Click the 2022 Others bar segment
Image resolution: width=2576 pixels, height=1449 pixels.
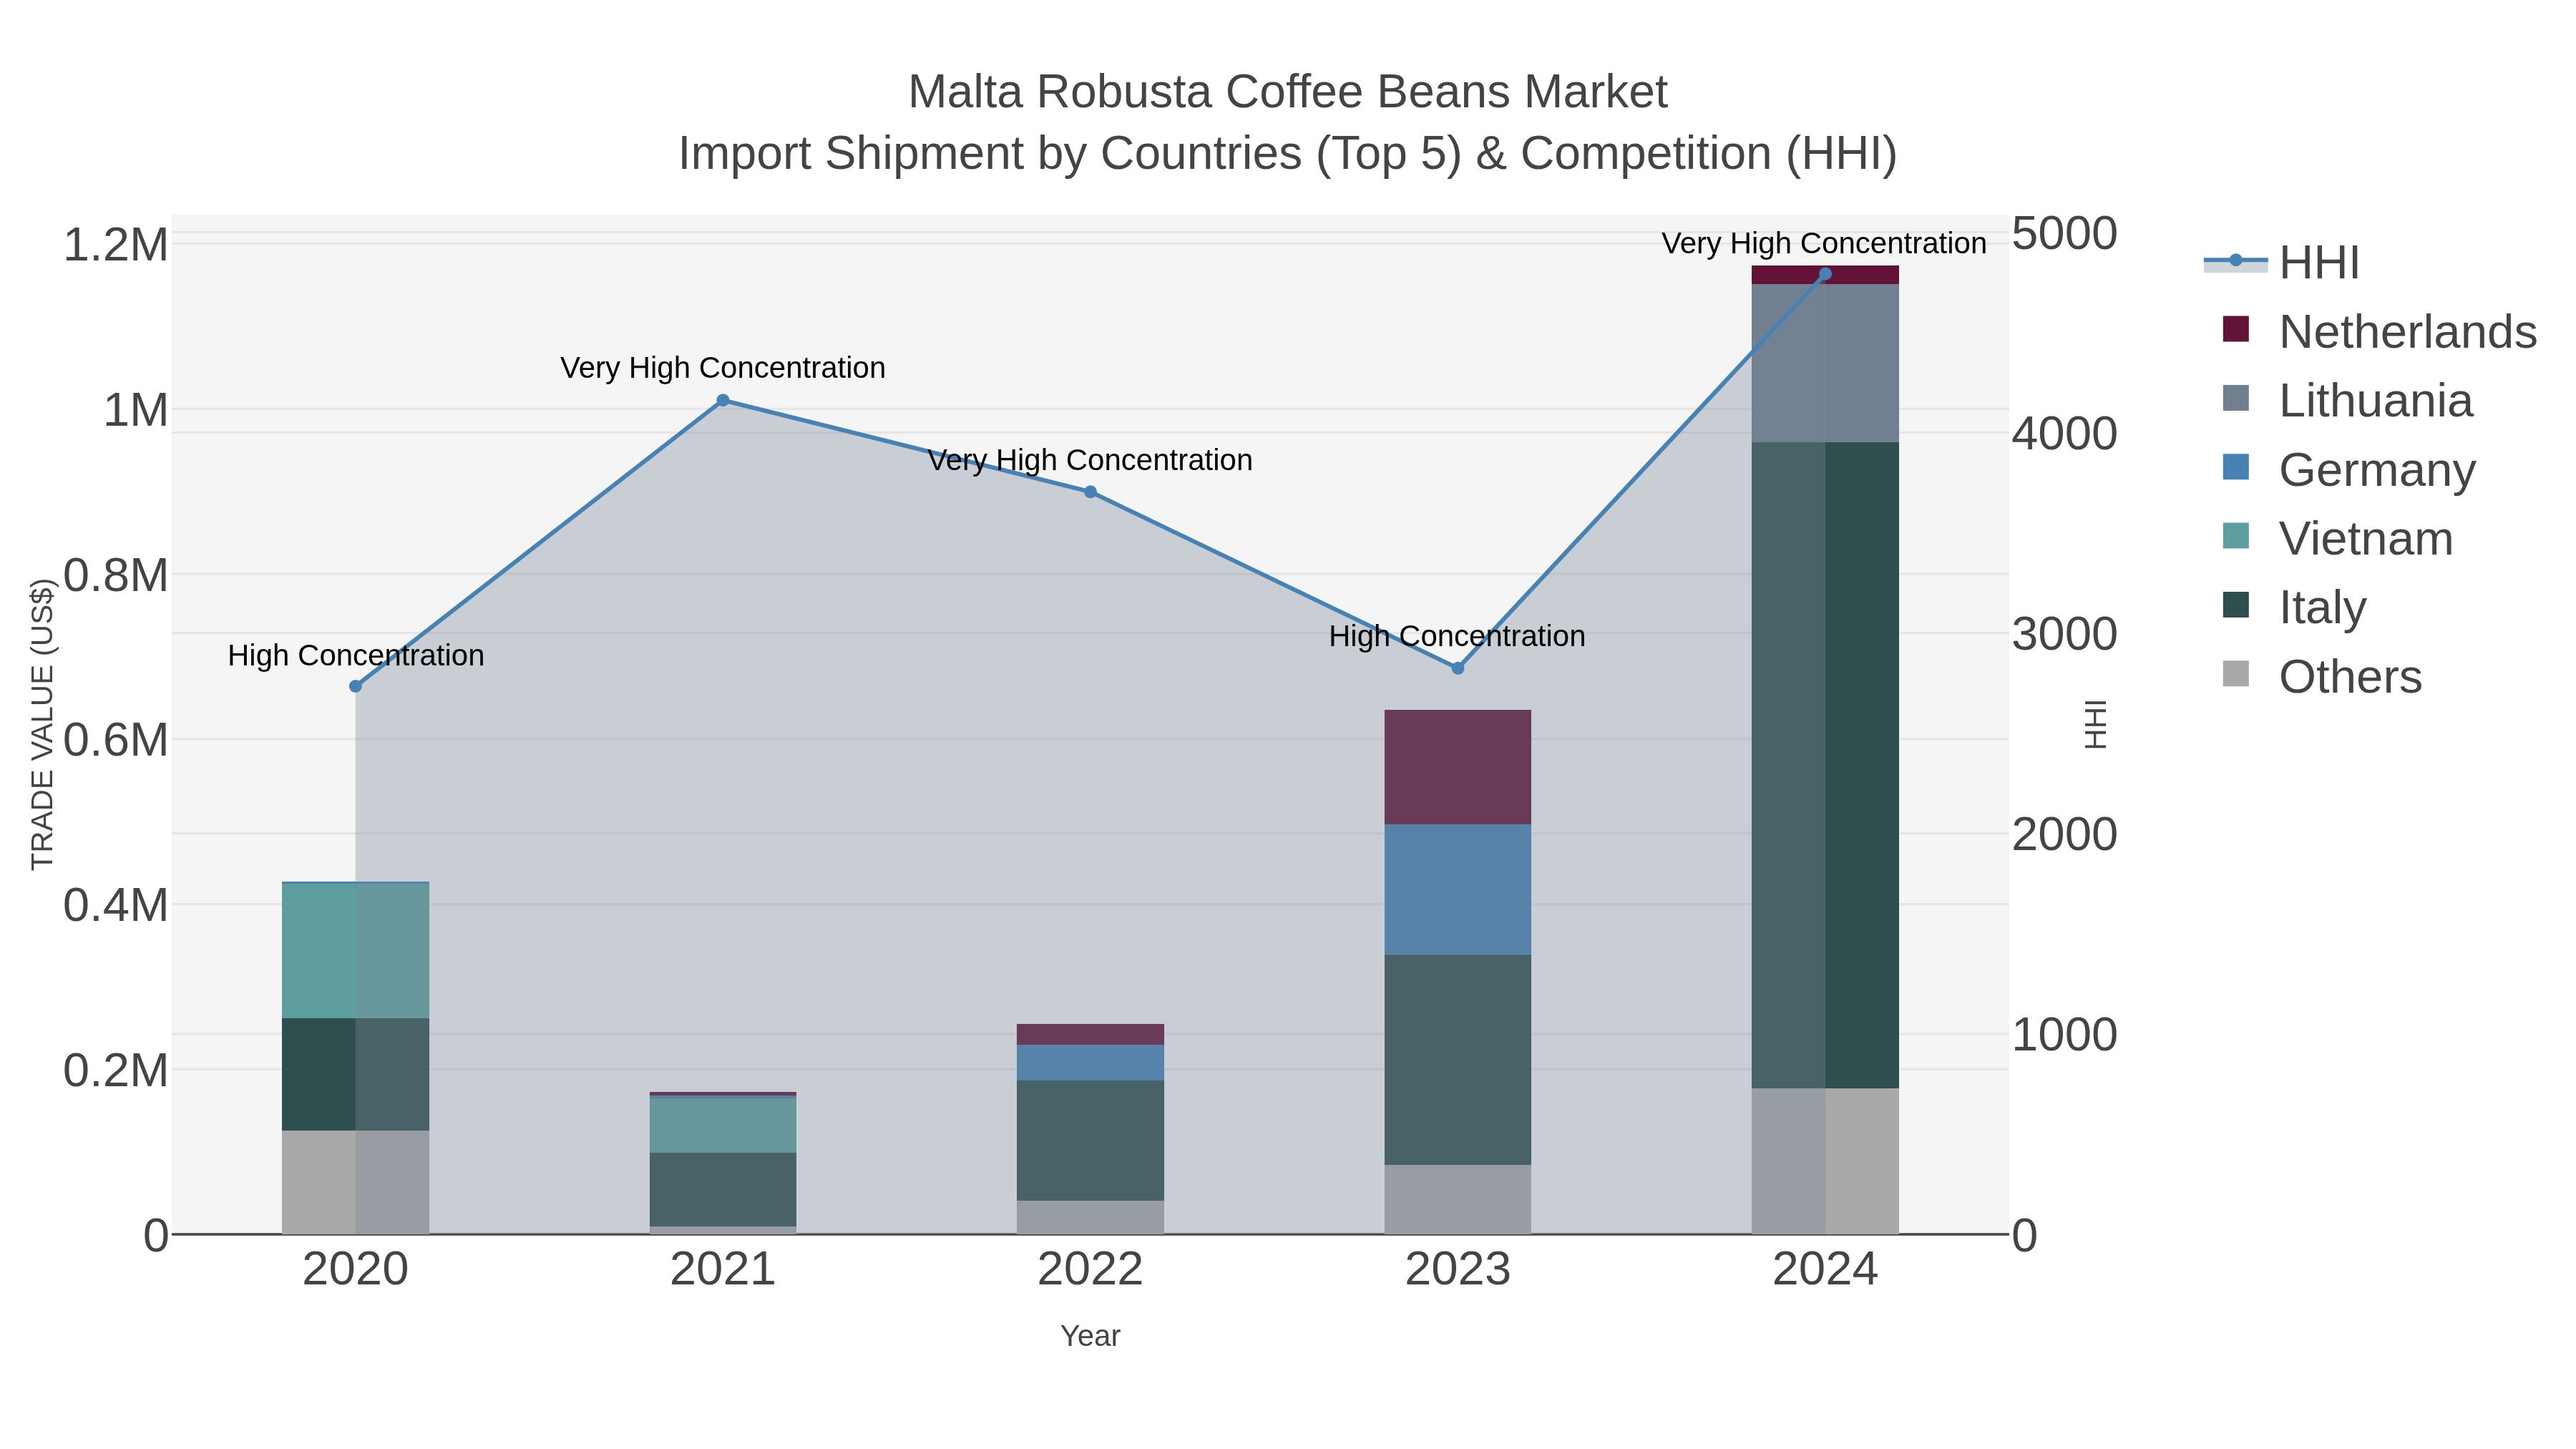[x=1090, y=1217]
